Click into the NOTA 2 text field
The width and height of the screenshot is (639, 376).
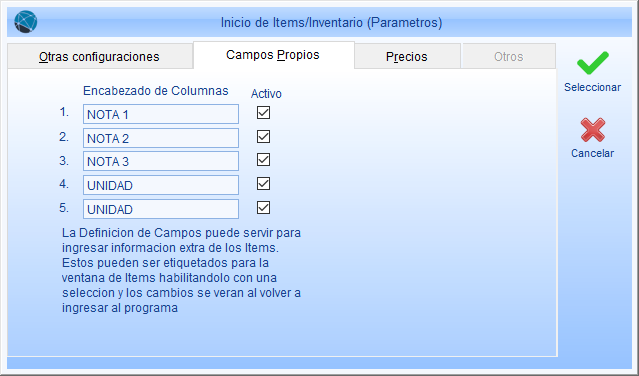coord(161,138)
